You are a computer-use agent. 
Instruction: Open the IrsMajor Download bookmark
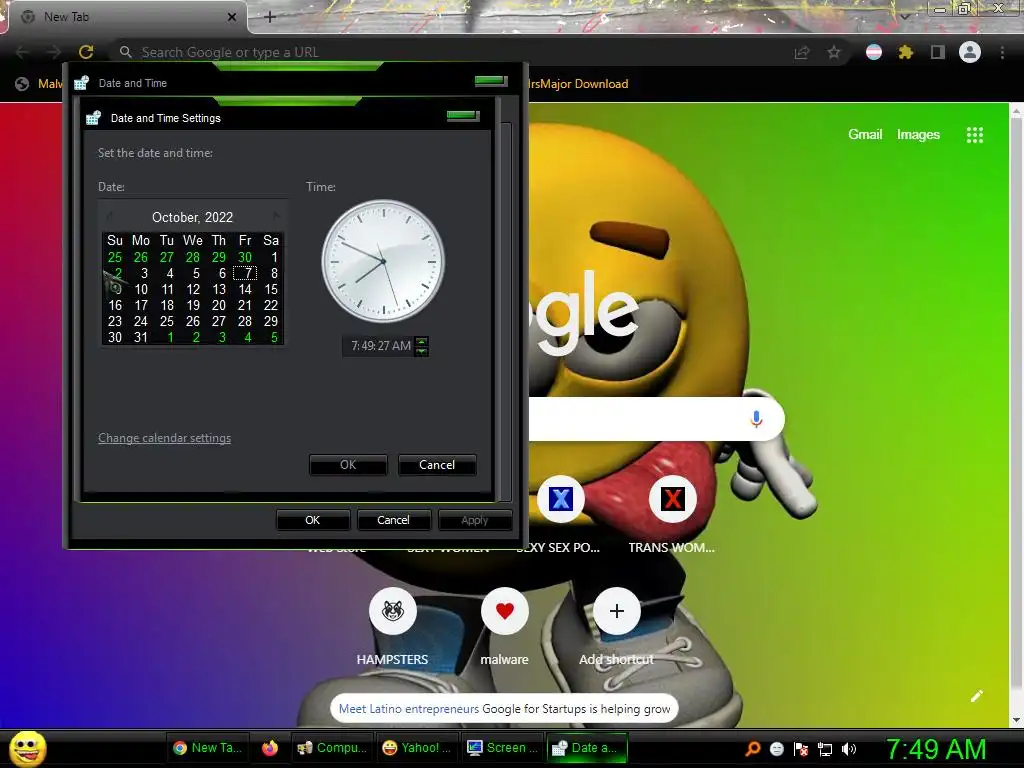(578, 84)
